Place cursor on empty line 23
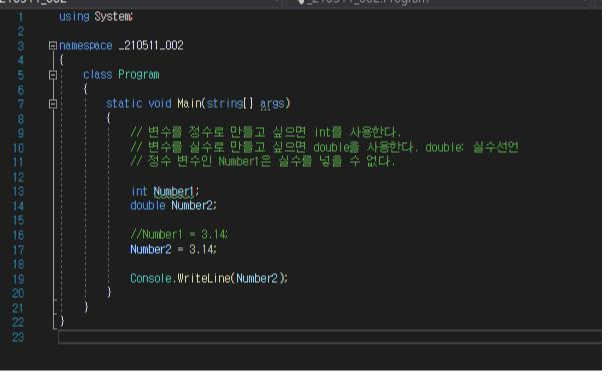Image resolution: width=610 pixels, height=384 pixels. (330, 337)
